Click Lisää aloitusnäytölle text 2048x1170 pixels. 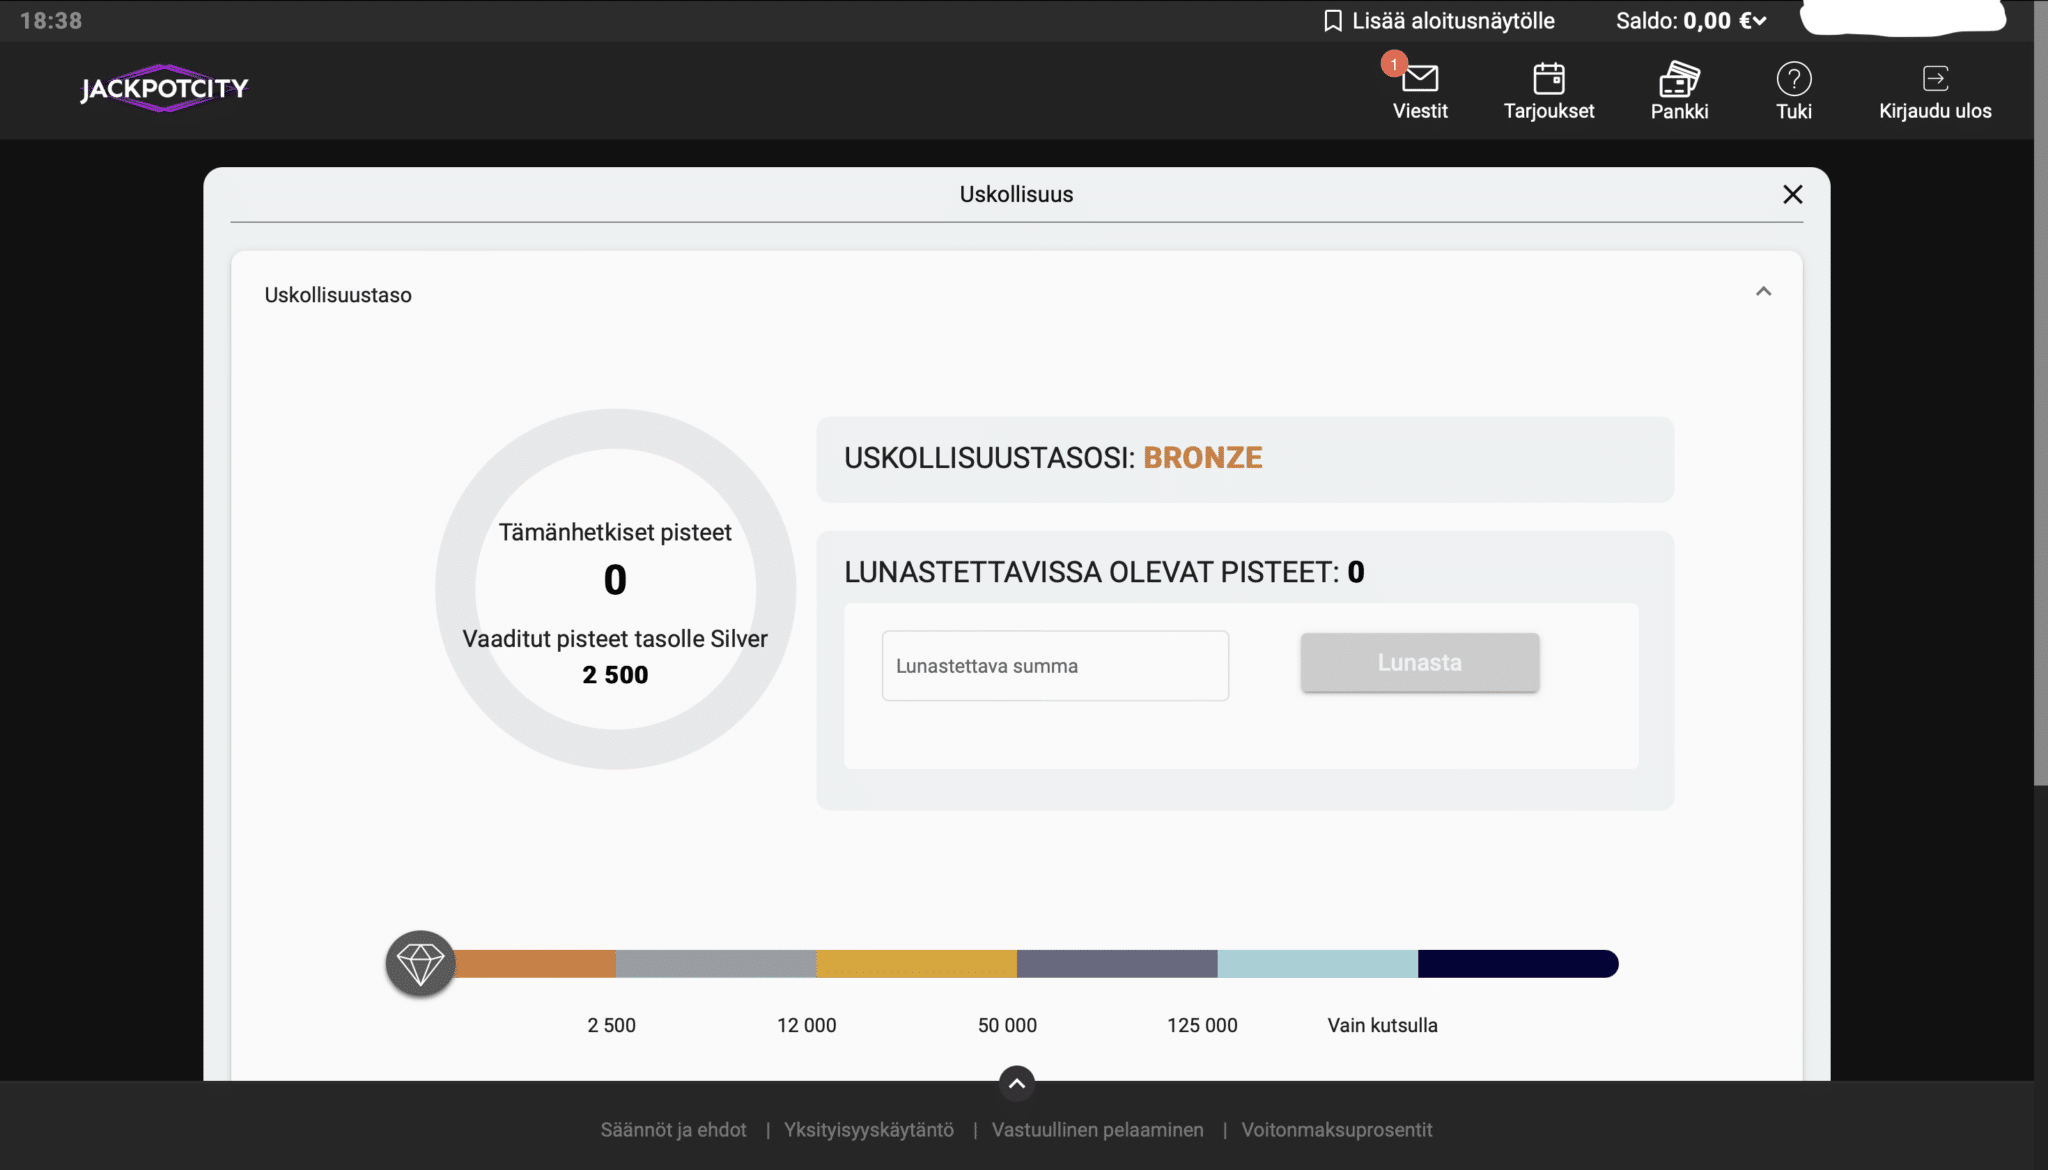1453,21
